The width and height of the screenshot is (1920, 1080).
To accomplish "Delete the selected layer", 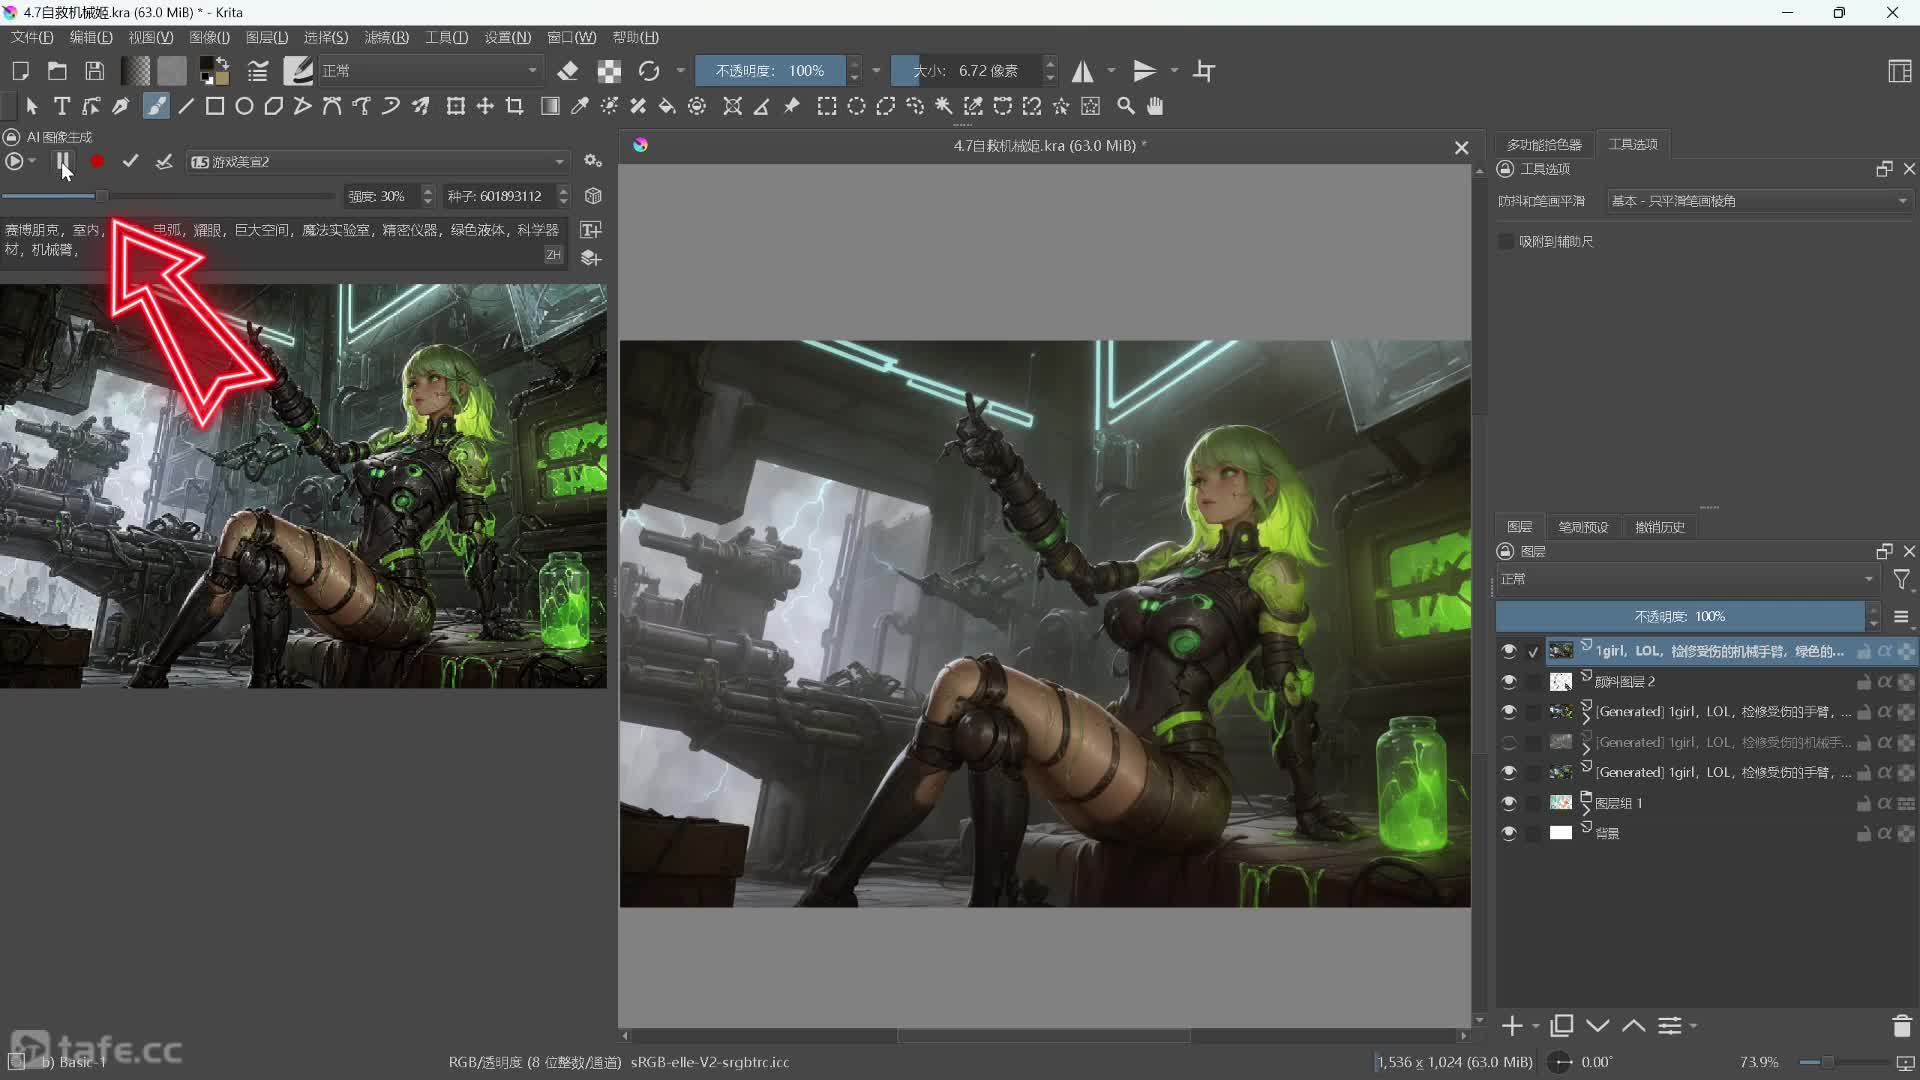I will click(x=1901, y=1026).
